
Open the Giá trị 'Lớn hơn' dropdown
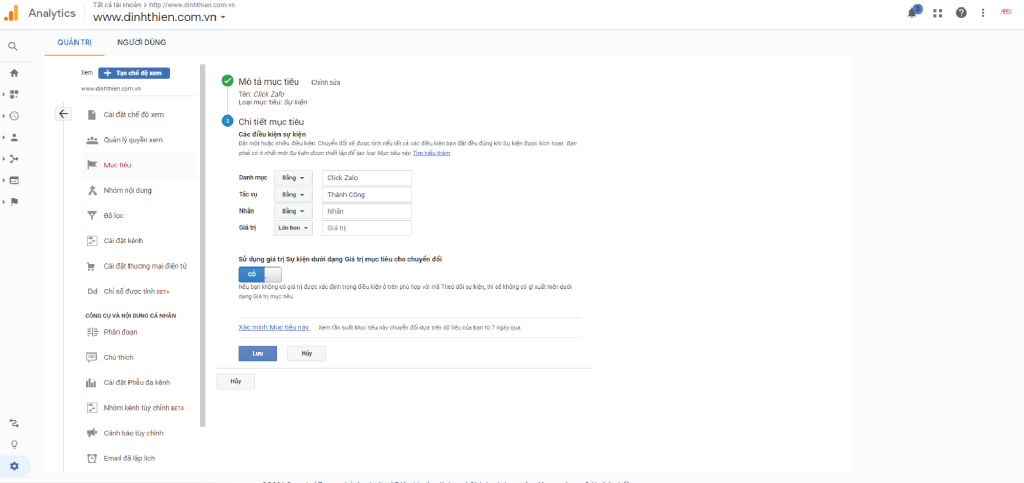(x=293, y=228)
